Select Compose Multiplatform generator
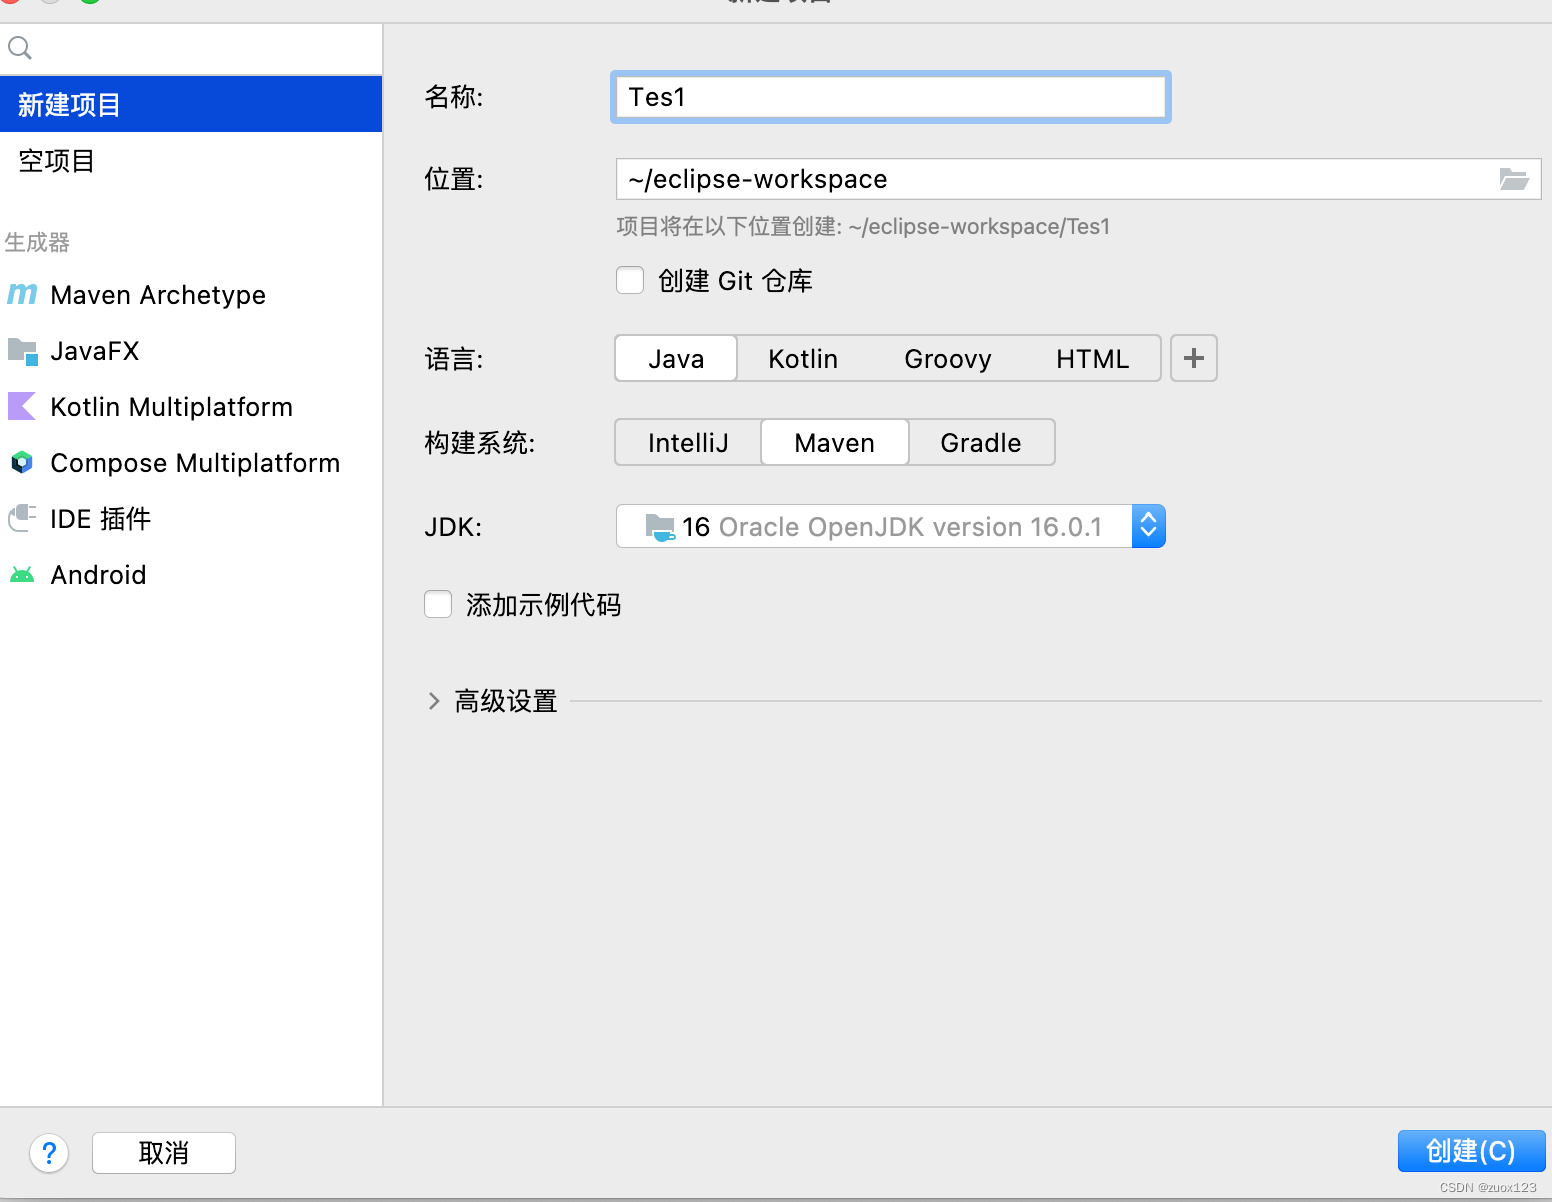 191,462
